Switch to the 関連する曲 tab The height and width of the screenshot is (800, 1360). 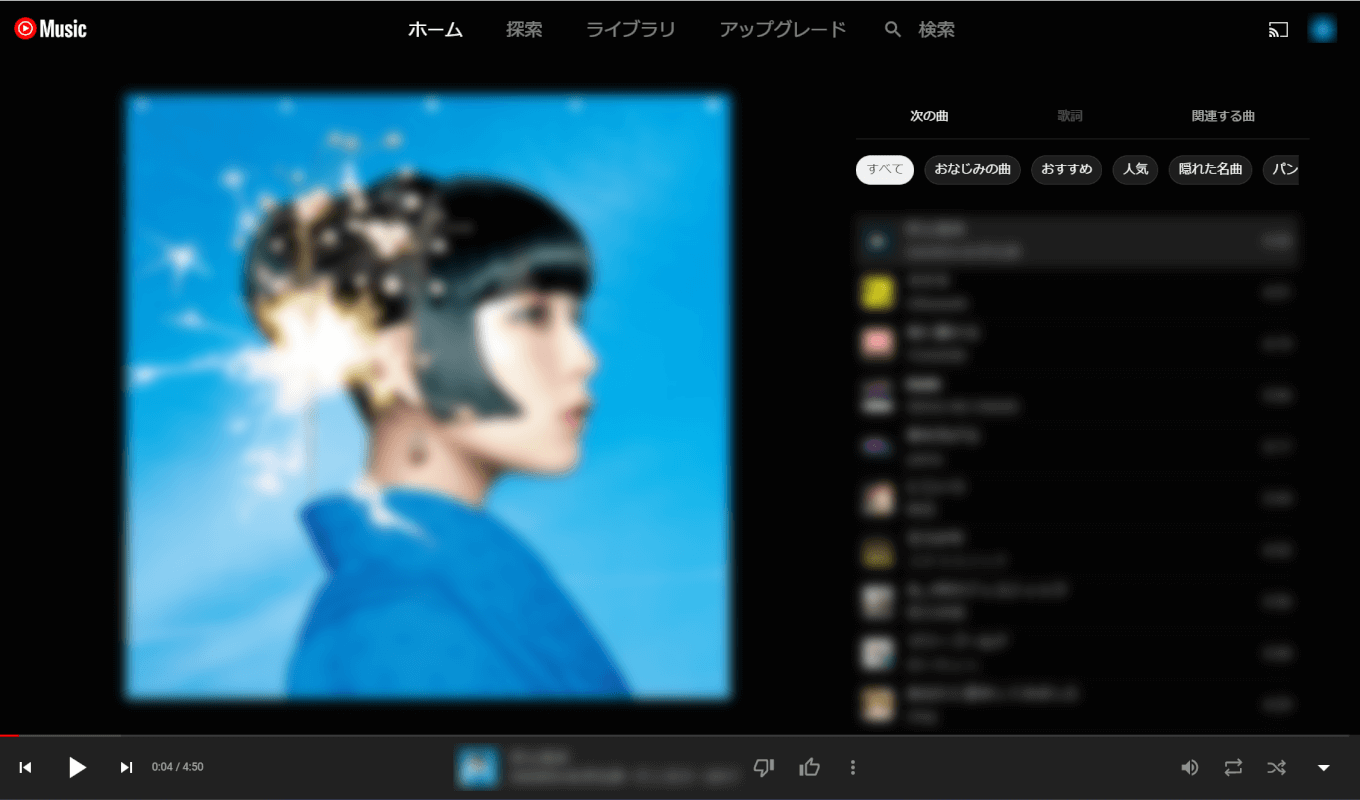pos(1223,116)
